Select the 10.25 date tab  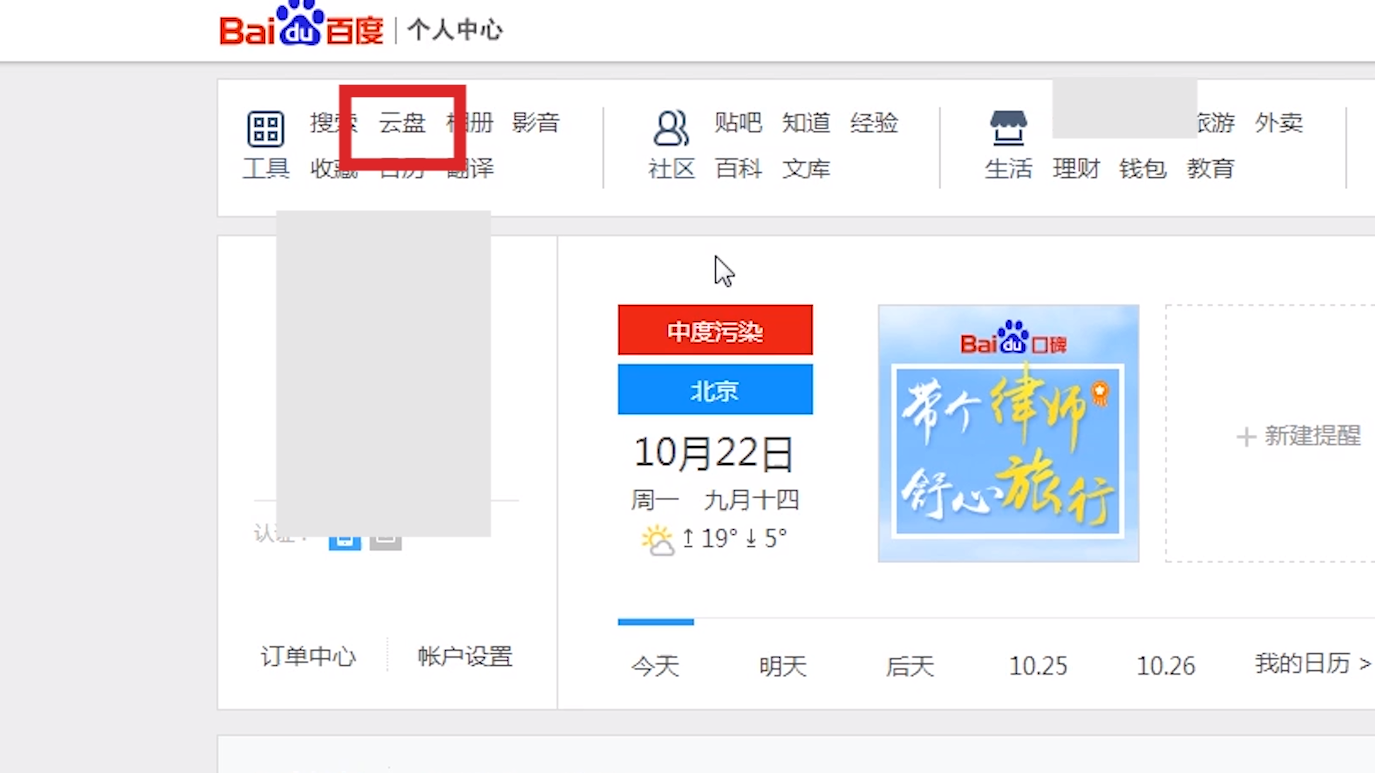[1038, 666]
